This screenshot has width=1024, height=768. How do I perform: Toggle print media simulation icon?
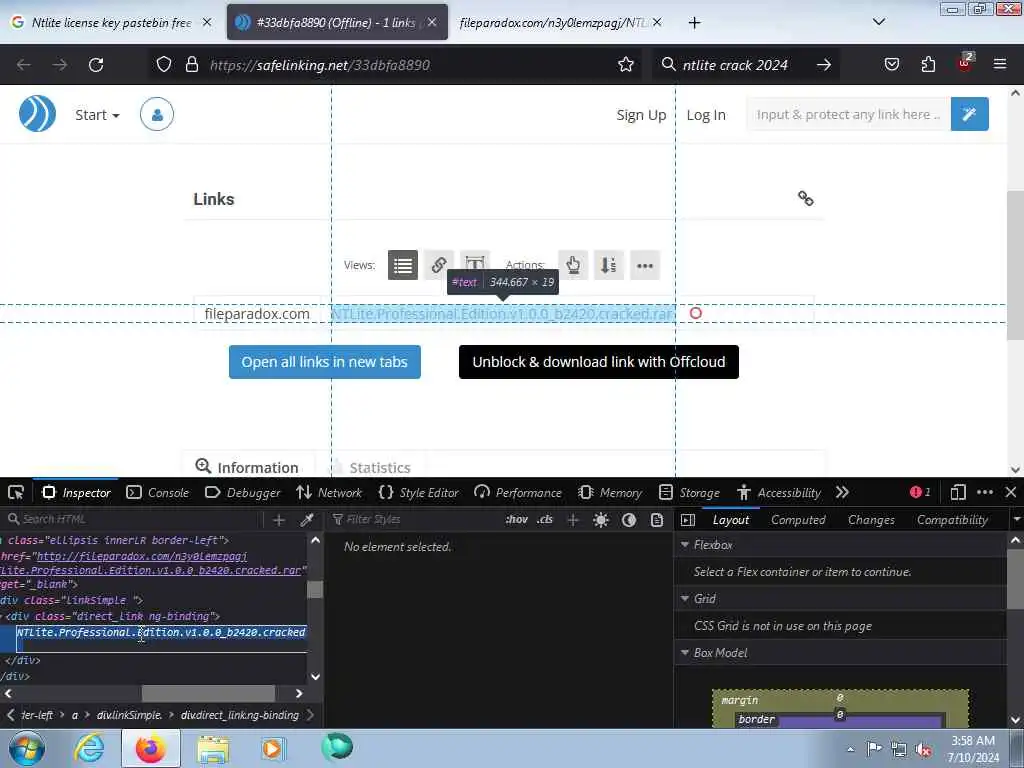point(657,520)
